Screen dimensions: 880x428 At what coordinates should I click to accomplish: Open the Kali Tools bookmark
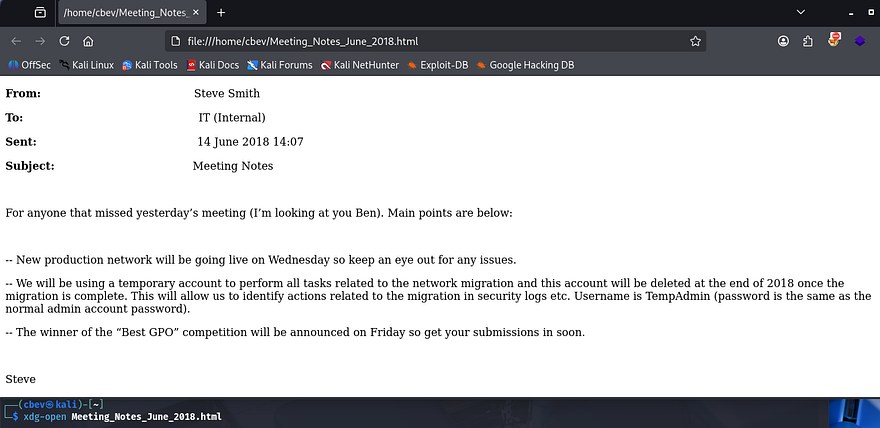150,65
